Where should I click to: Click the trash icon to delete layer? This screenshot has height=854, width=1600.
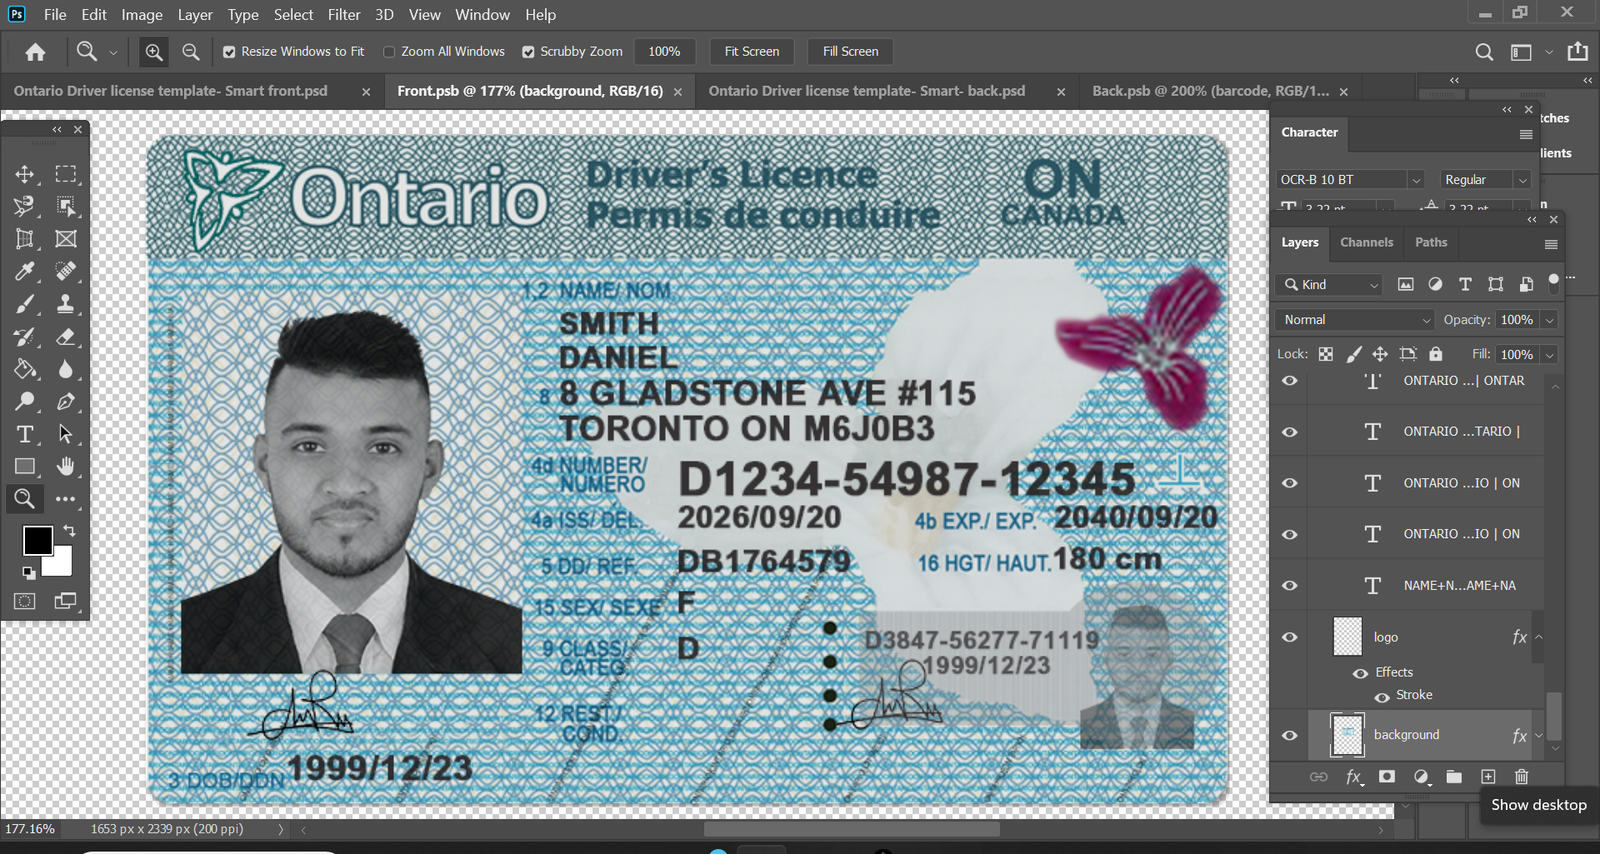tap(1521, 777)
